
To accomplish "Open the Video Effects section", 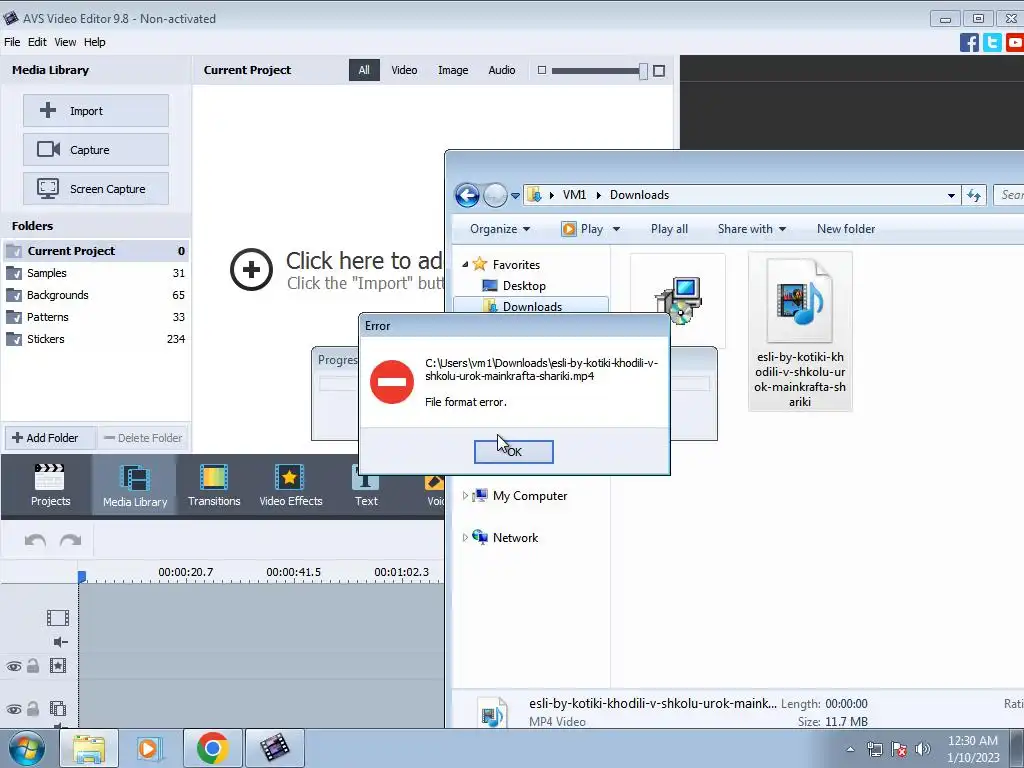I will click(x=291, y=485).
